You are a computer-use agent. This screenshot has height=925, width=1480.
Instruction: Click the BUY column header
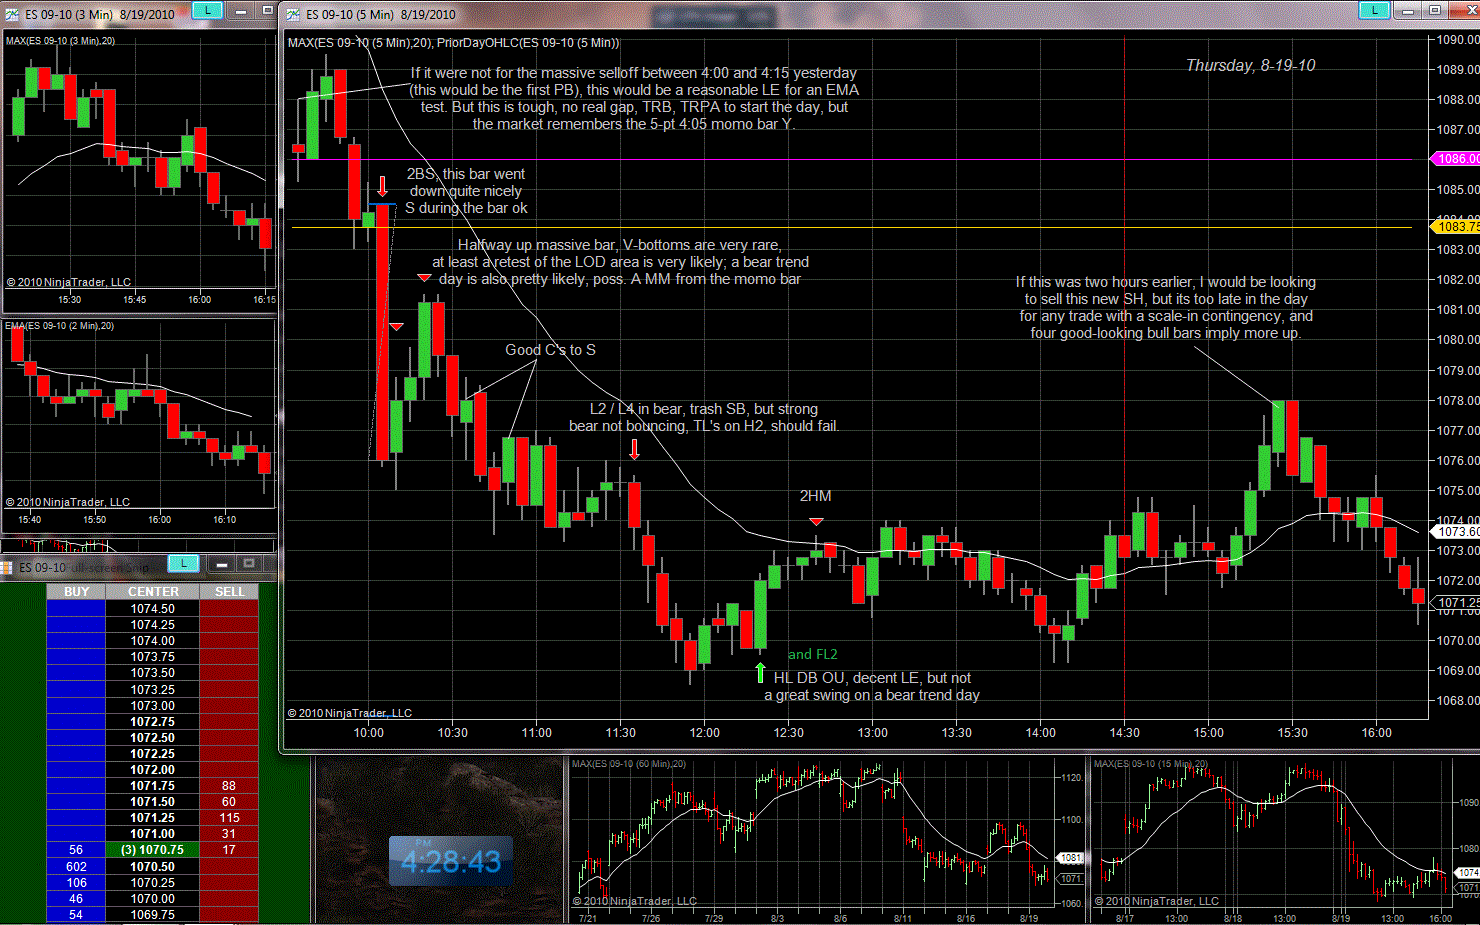click(x=76, y=592)
